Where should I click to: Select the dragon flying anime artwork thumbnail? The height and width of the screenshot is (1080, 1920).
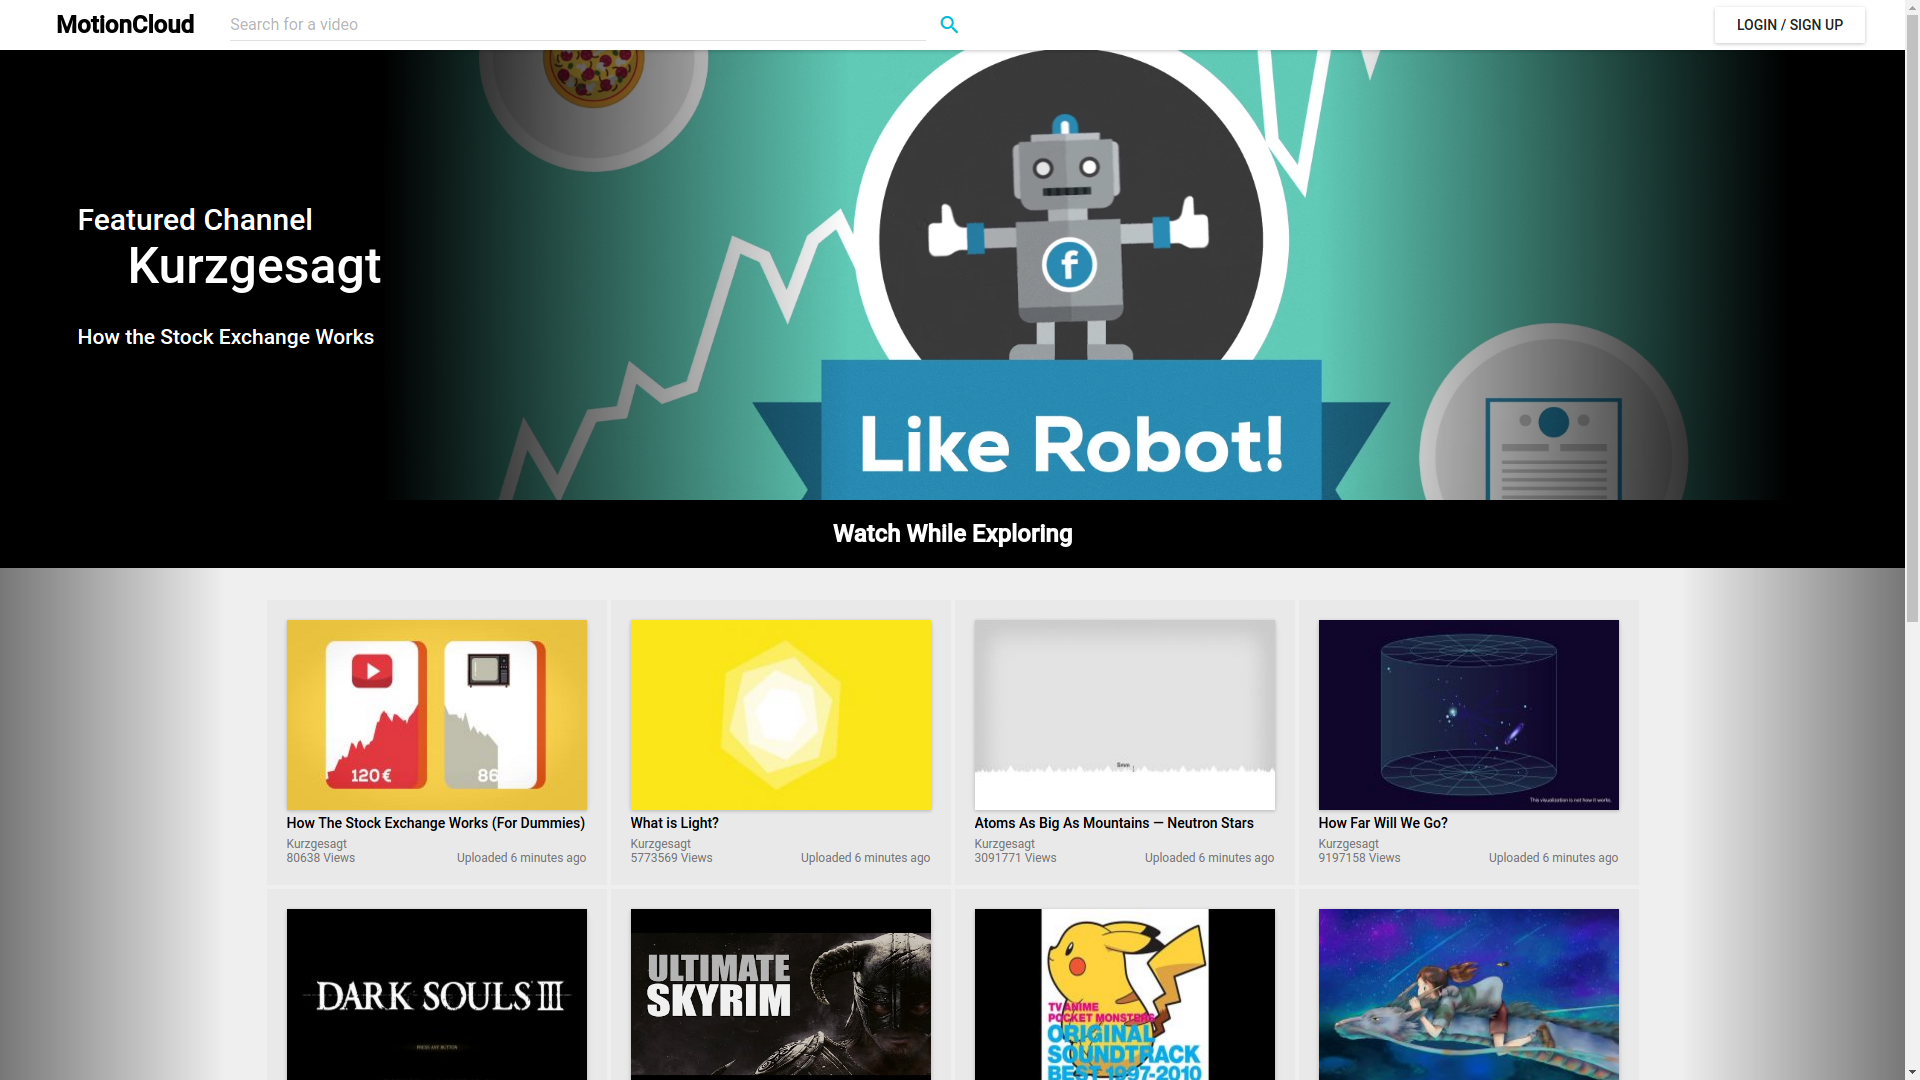1468,994
